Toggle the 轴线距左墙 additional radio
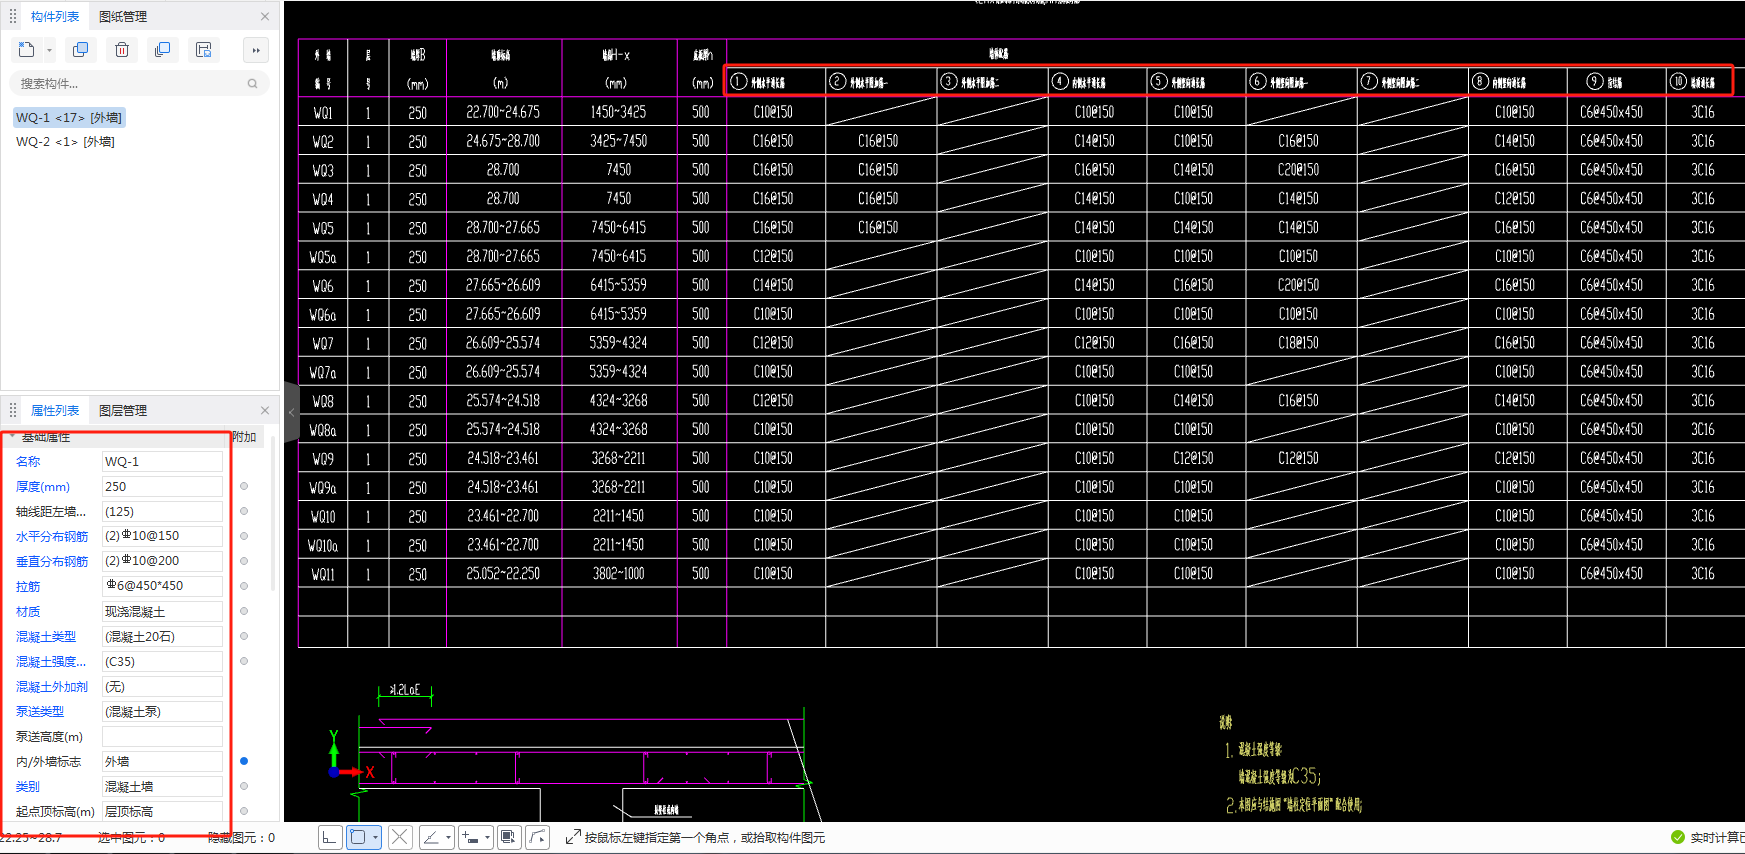 click(x=244, y=512)
